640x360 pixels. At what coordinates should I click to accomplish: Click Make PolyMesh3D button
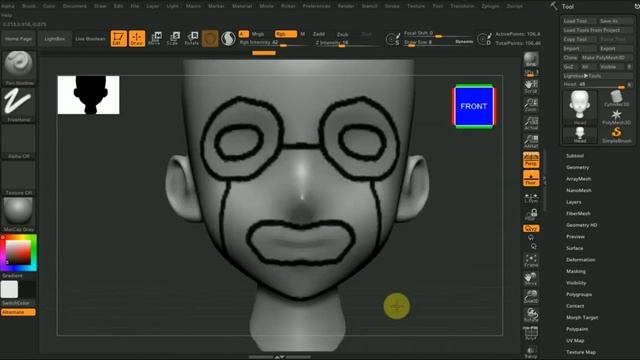(x=606, y=58)
